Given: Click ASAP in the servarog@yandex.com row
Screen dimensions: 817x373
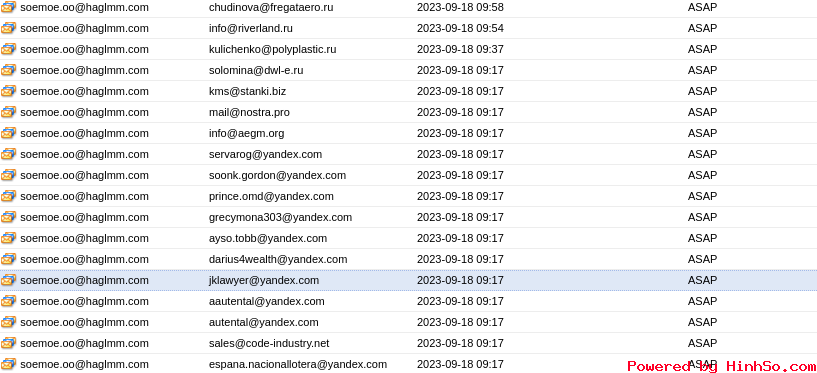Looking at the screenshot, I should 702,154.
